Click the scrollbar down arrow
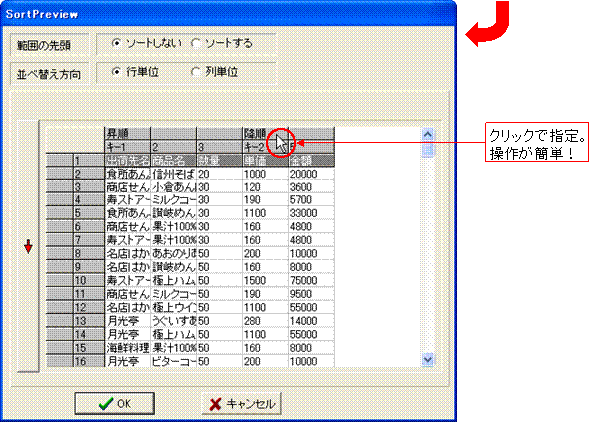This screenshot has width=590, height=422. (x=428, y=360)
